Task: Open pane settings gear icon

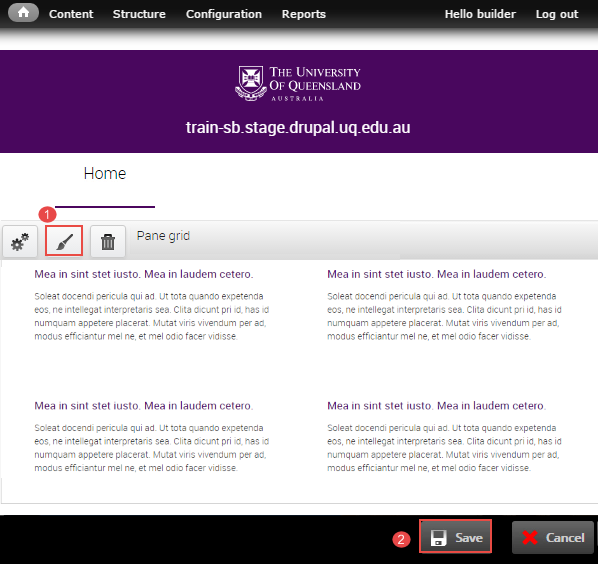Action: (x=20, y=241)
